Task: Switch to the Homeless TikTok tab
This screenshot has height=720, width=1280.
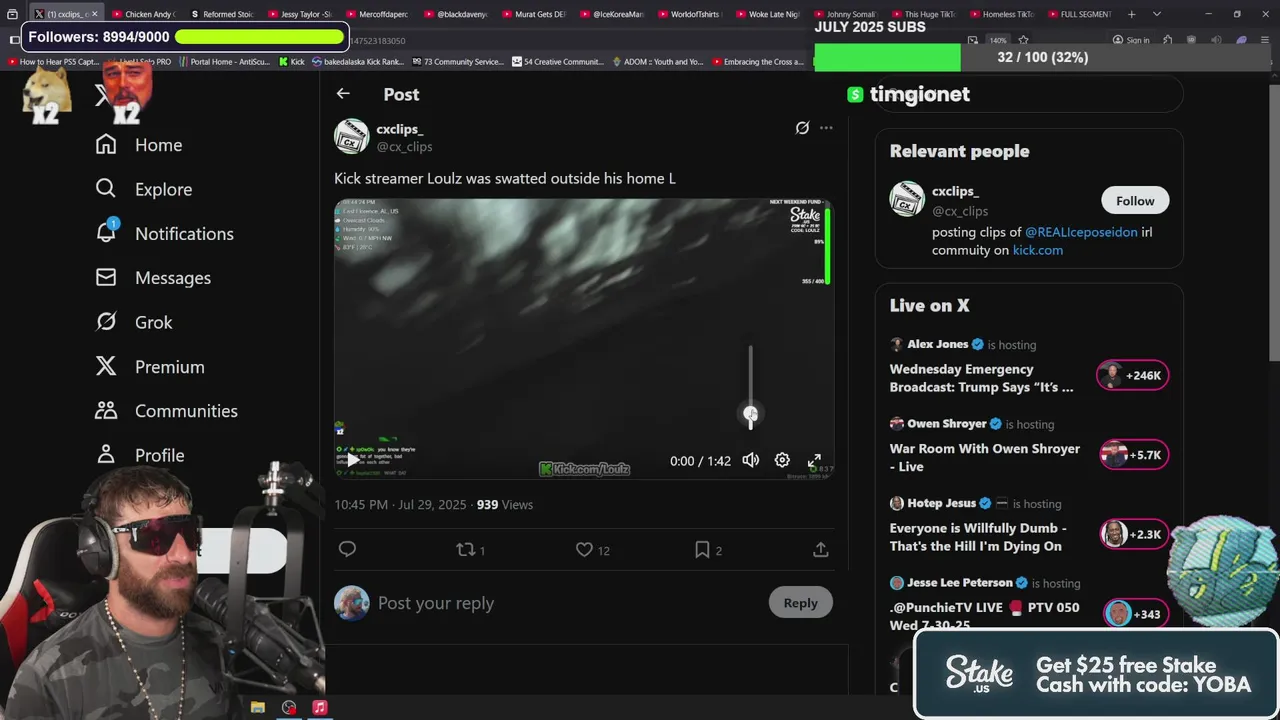Action: [x=1002, y=14]
